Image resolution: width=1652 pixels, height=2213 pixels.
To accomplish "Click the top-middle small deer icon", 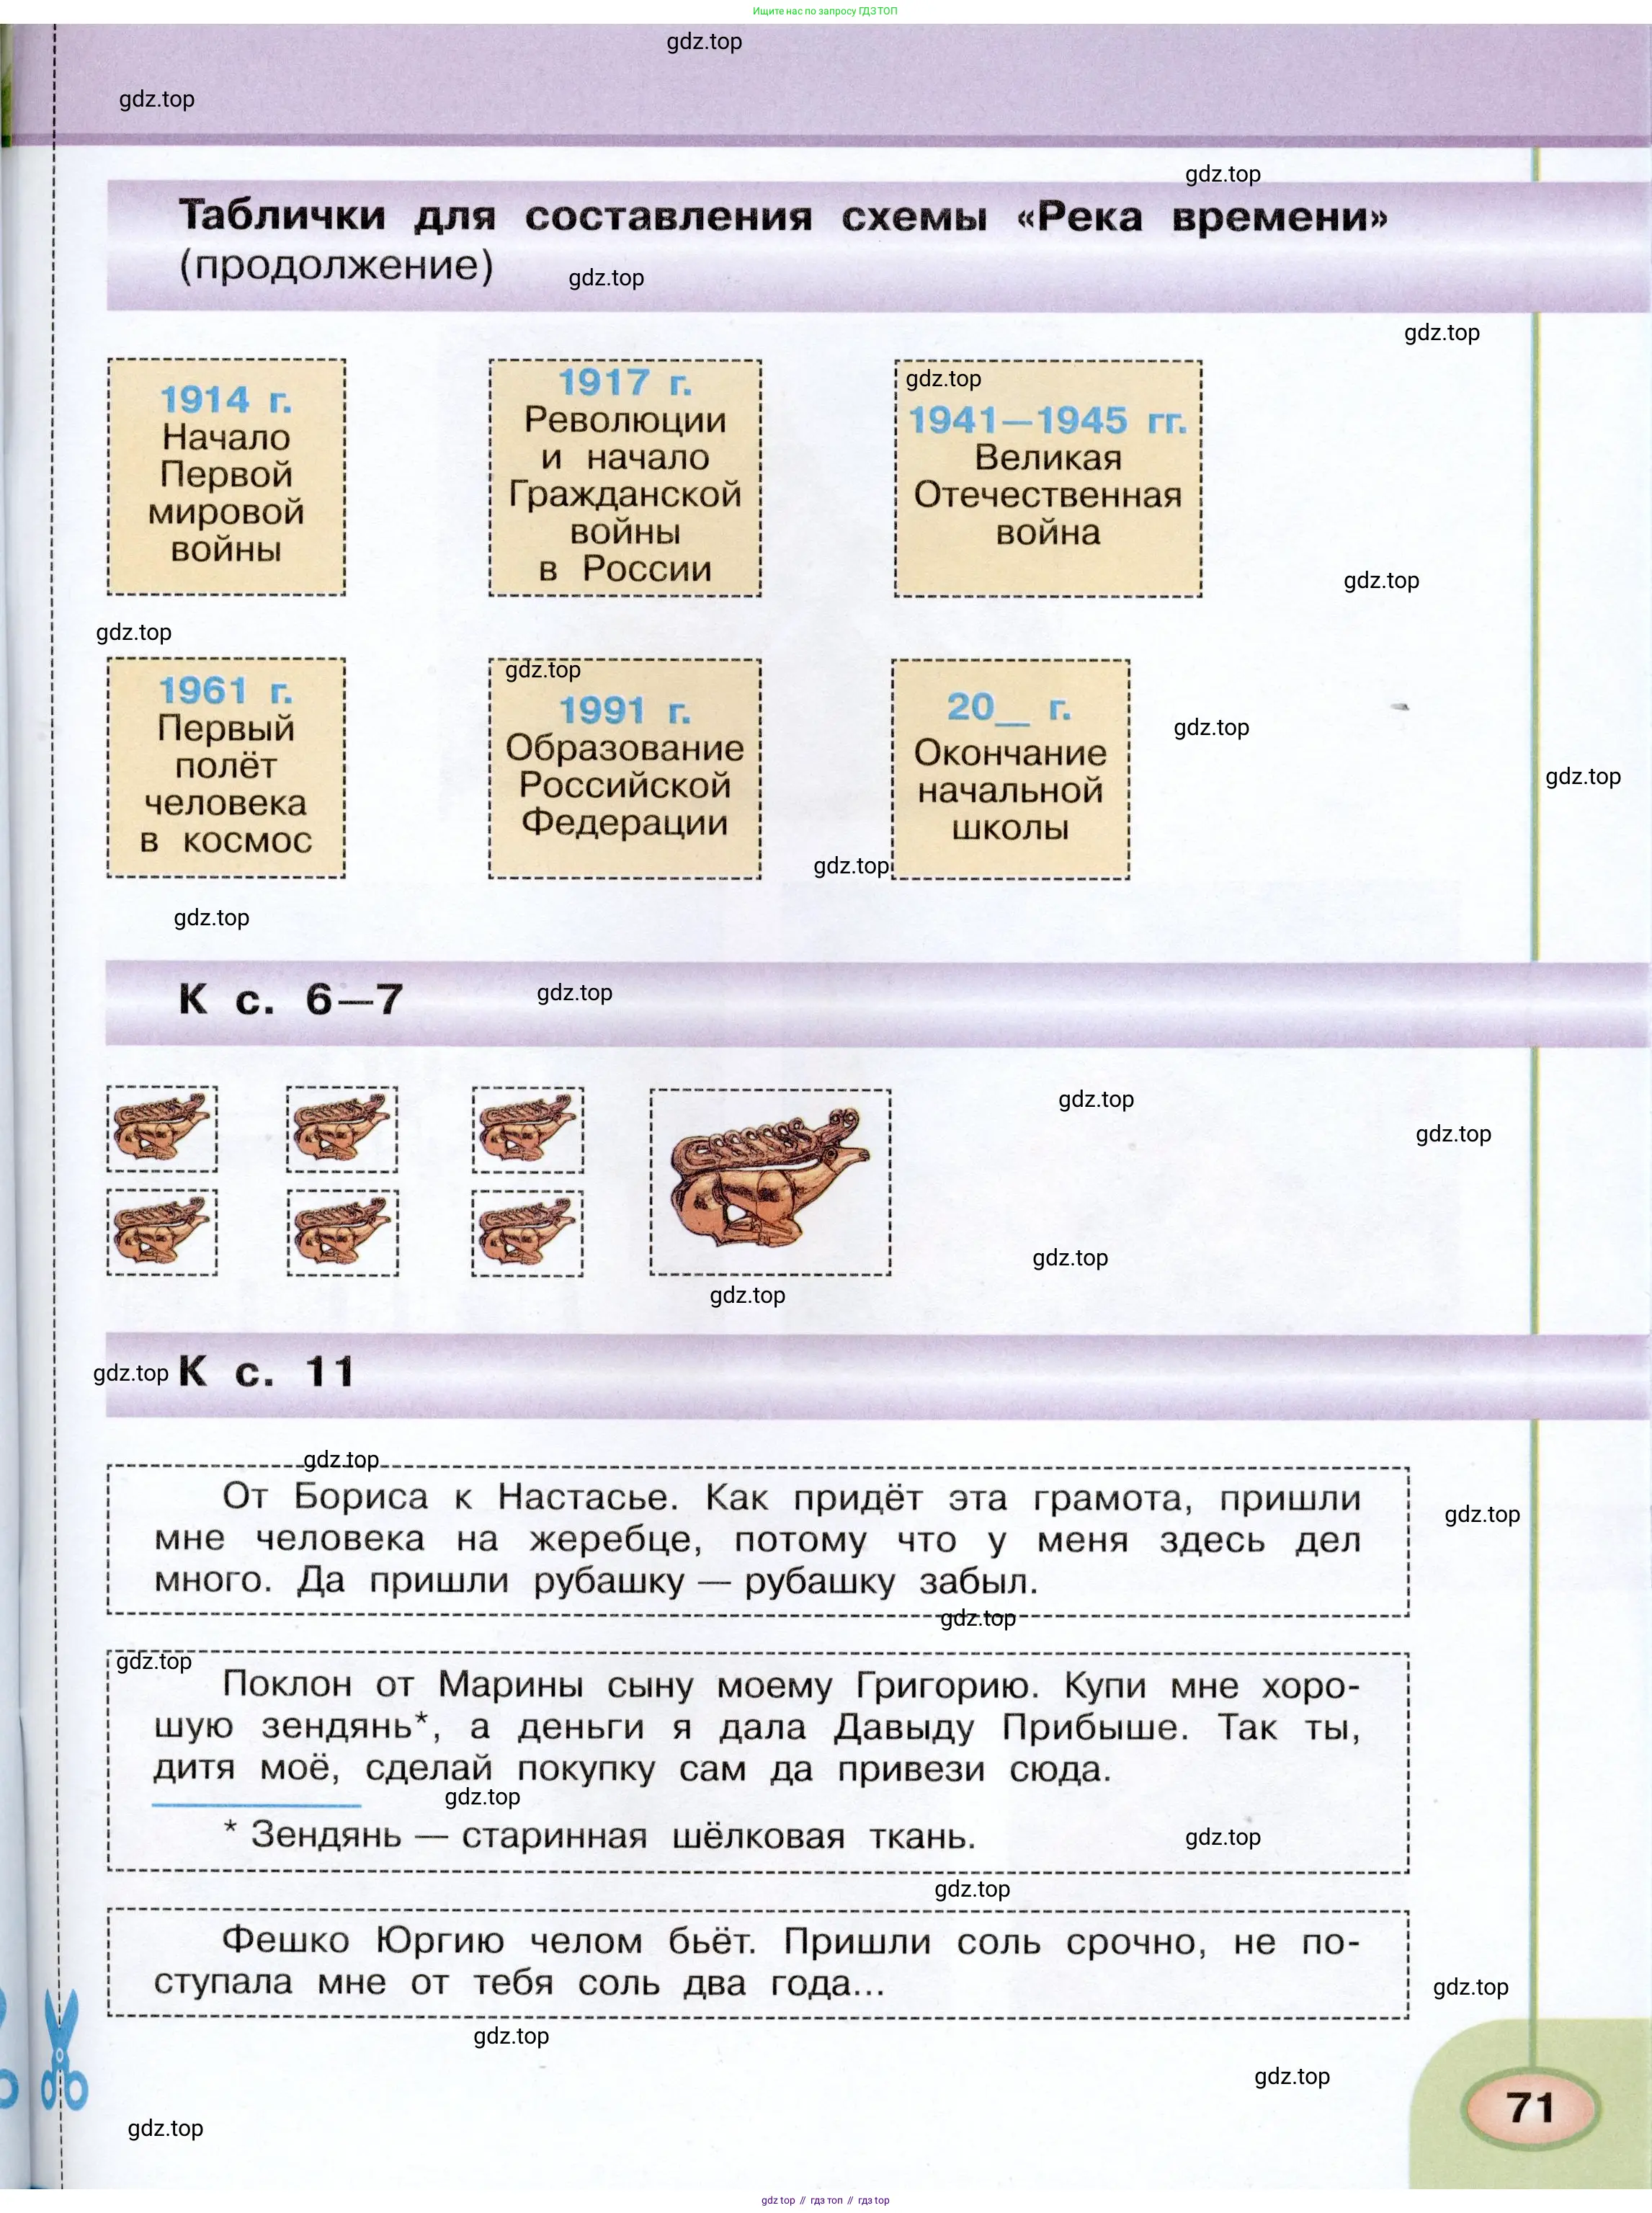I will [x=342, y=1129].
